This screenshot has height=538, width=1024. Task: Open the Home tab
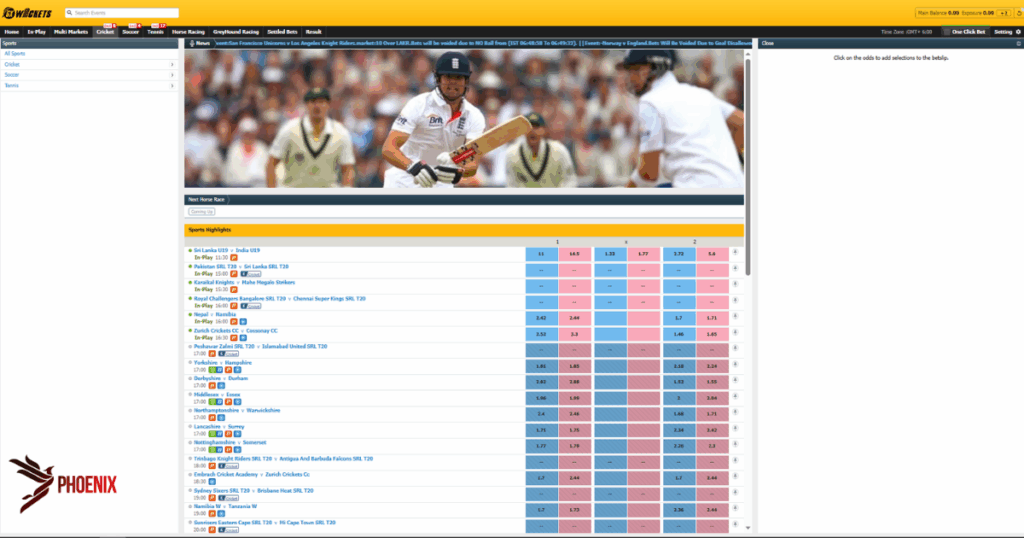coord(12,31)
